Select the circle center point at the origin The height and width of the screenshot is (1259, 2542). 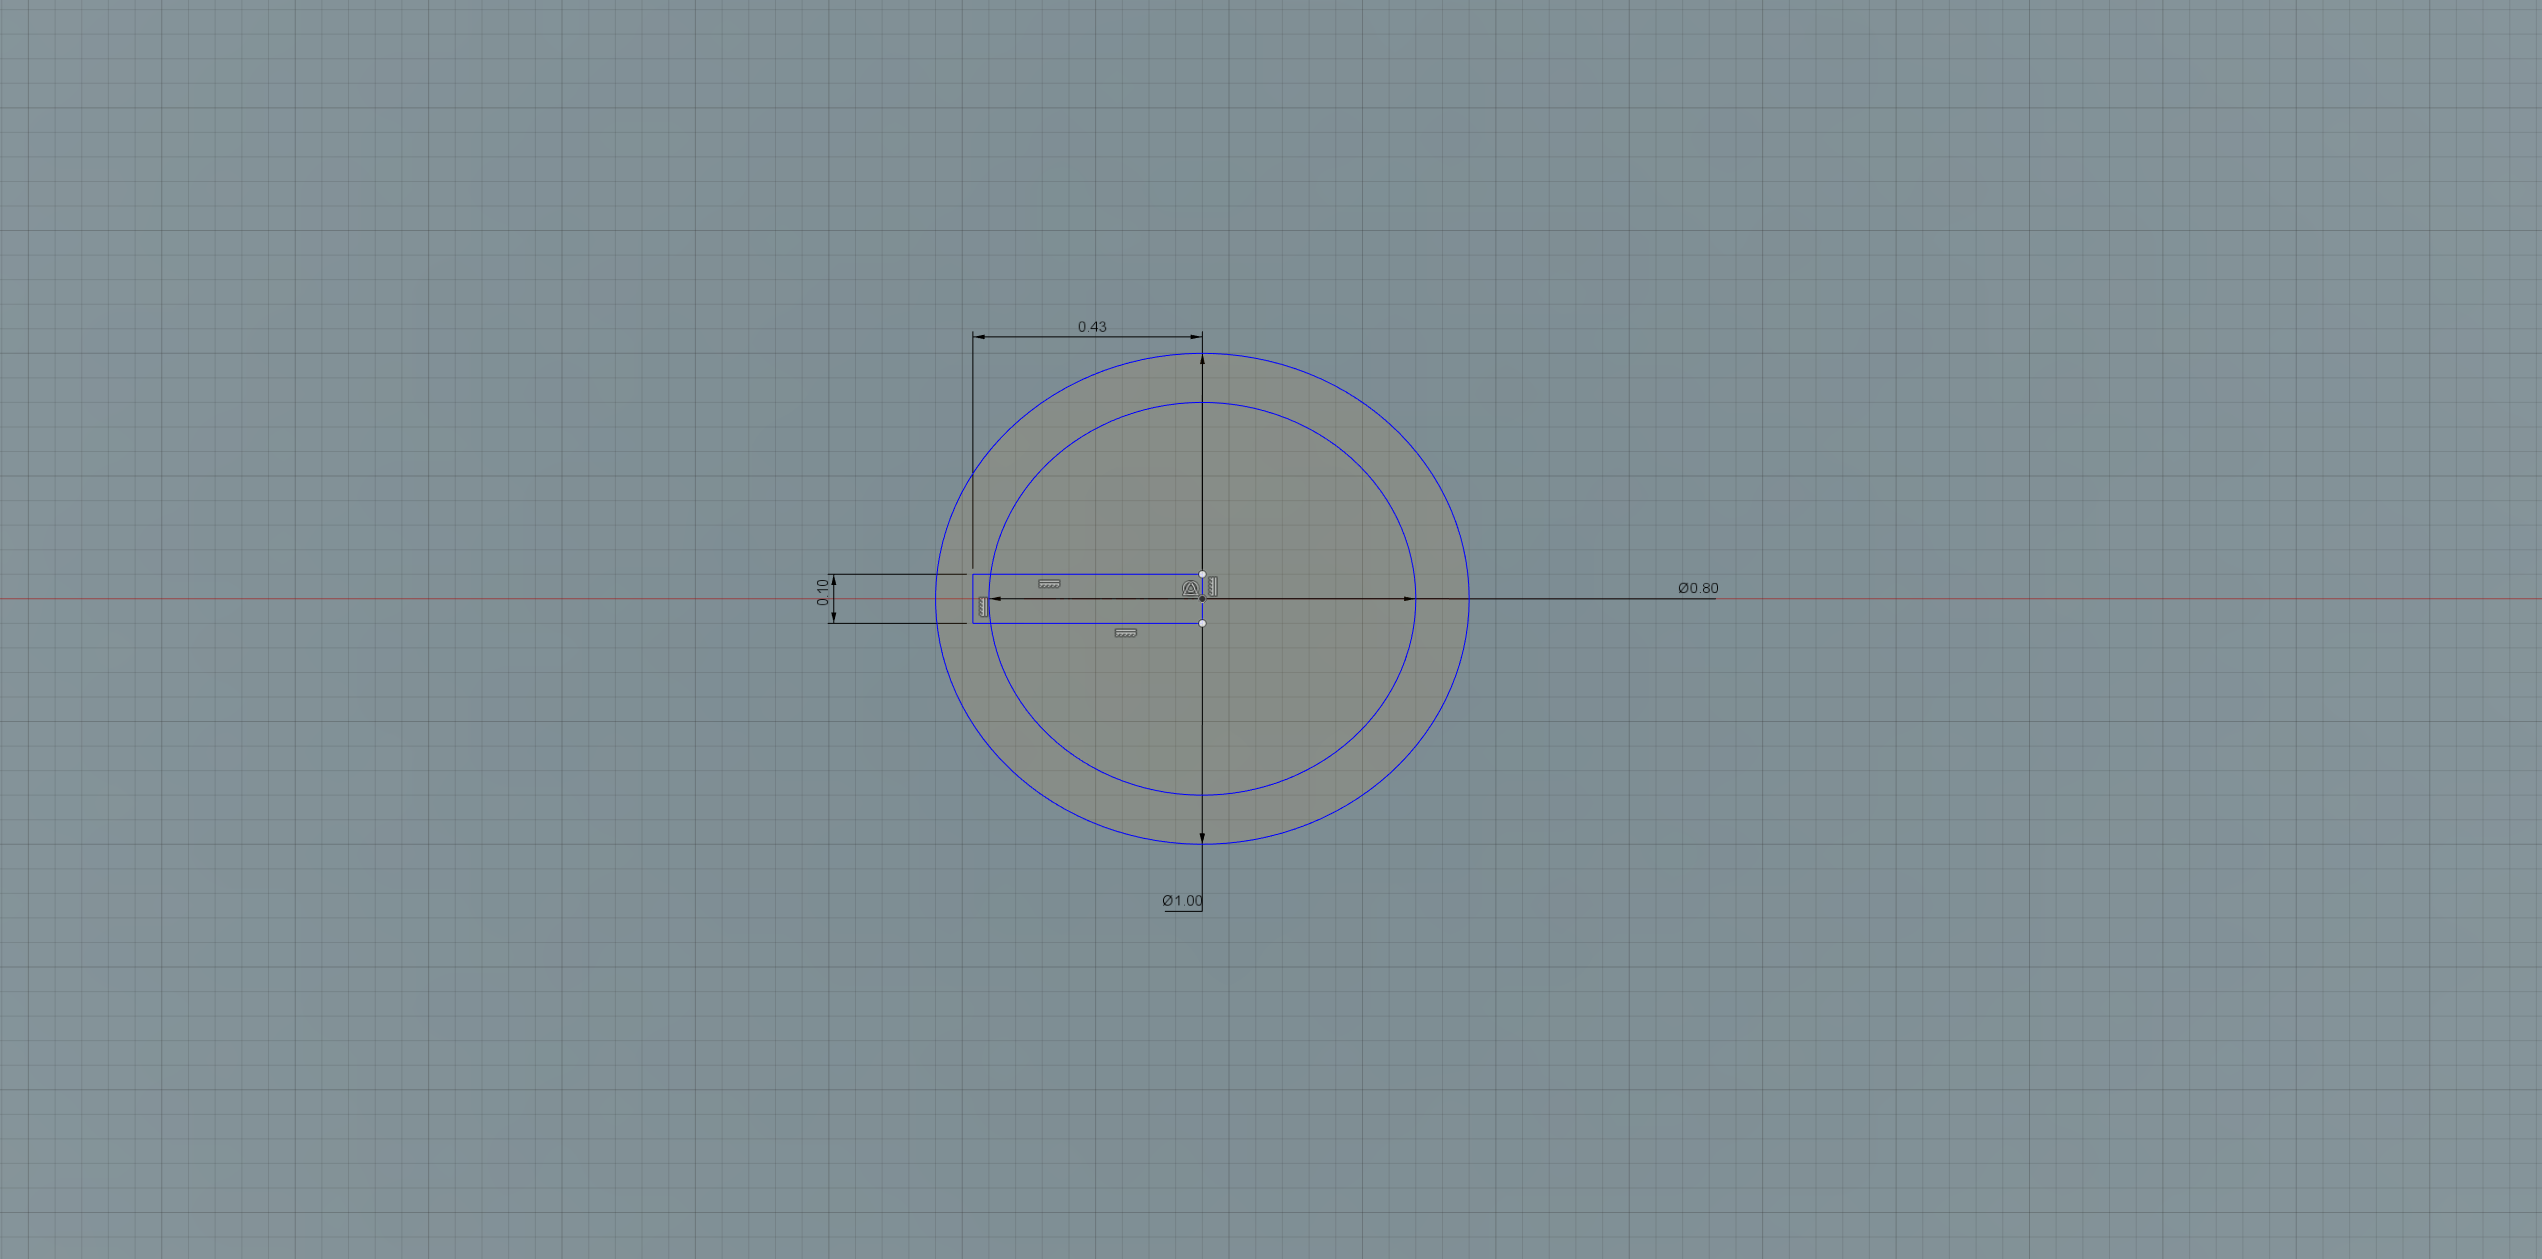1202,599
